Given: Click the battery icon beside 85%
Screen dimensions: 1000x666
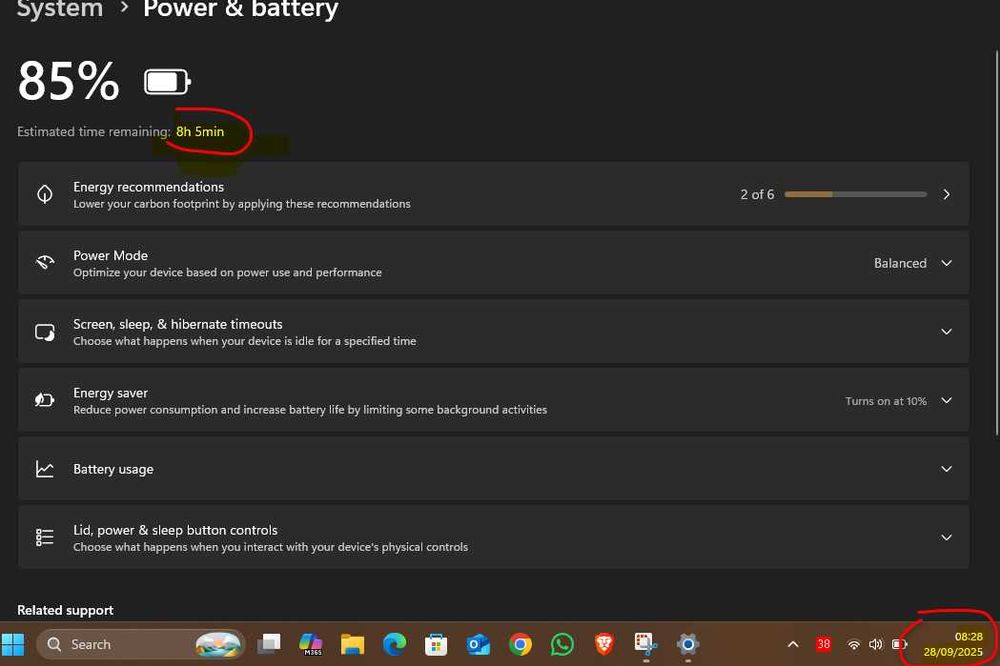Looking at the screenshot, I should [167, 82].
